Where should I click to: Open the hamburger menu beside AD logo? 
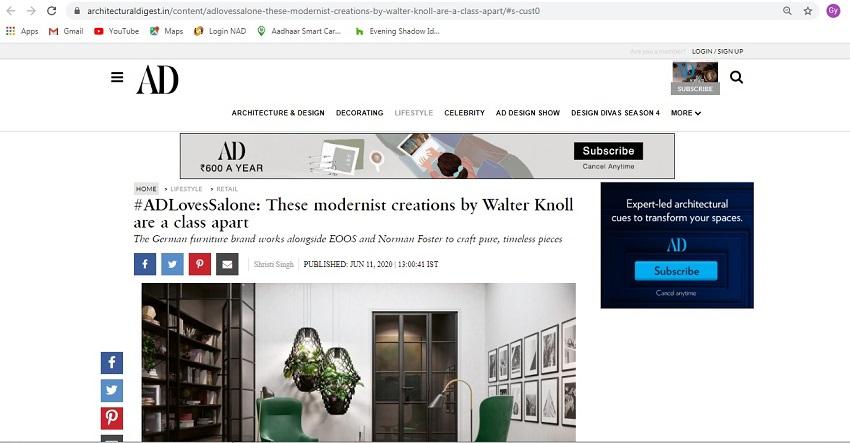point(117,78)
